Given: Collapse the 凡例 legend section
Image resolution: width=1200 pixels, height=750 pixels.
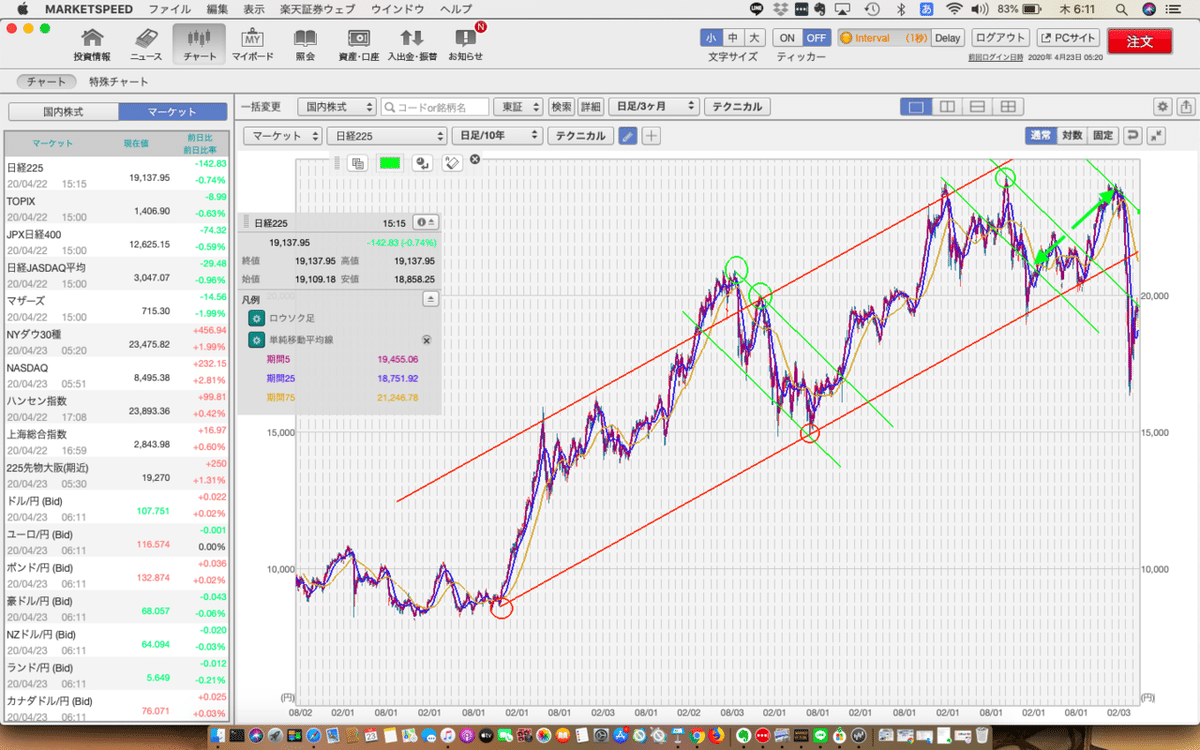Looking at the screenshot, I should (431, 298).
